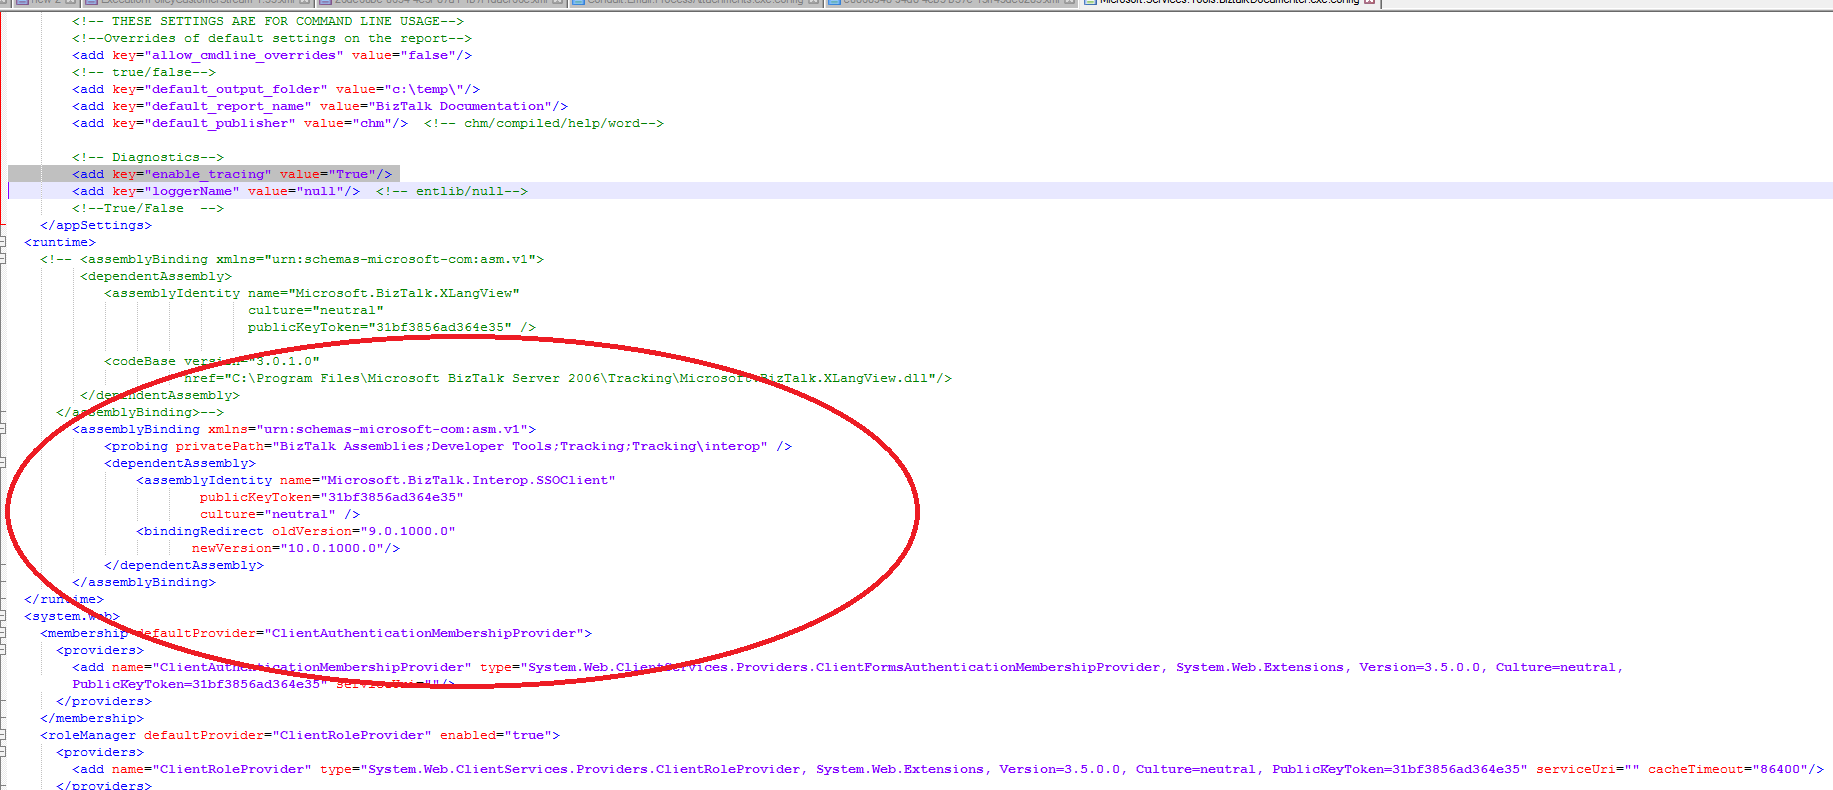Click the publicKeyToken line below XLangView culture
The width and height of the screenshot is (1833, 790).
392,327
